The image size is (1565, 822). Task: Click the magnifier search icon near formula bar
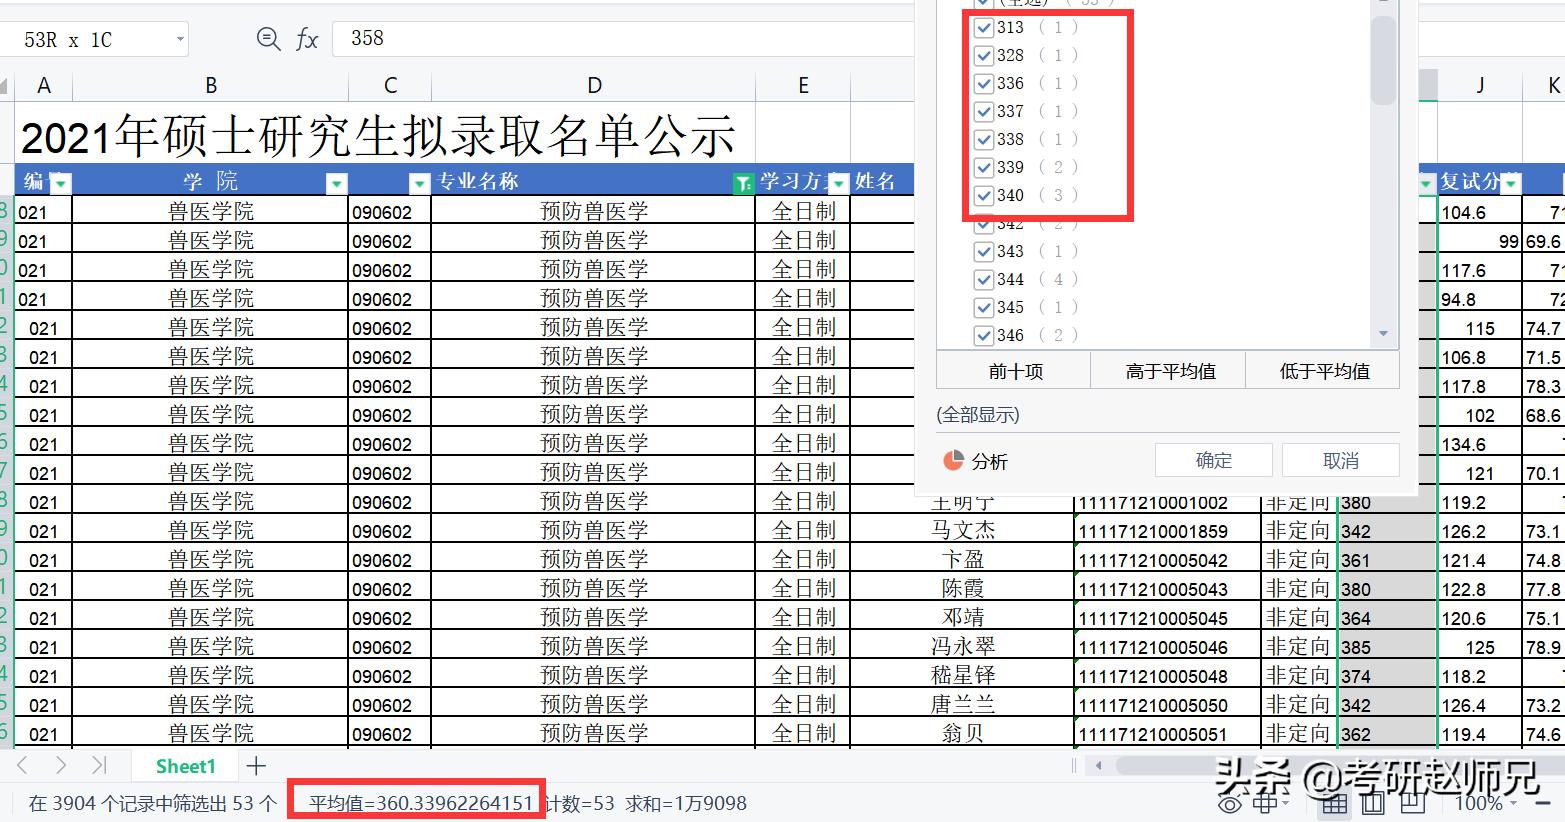click(x=268, y=38)
